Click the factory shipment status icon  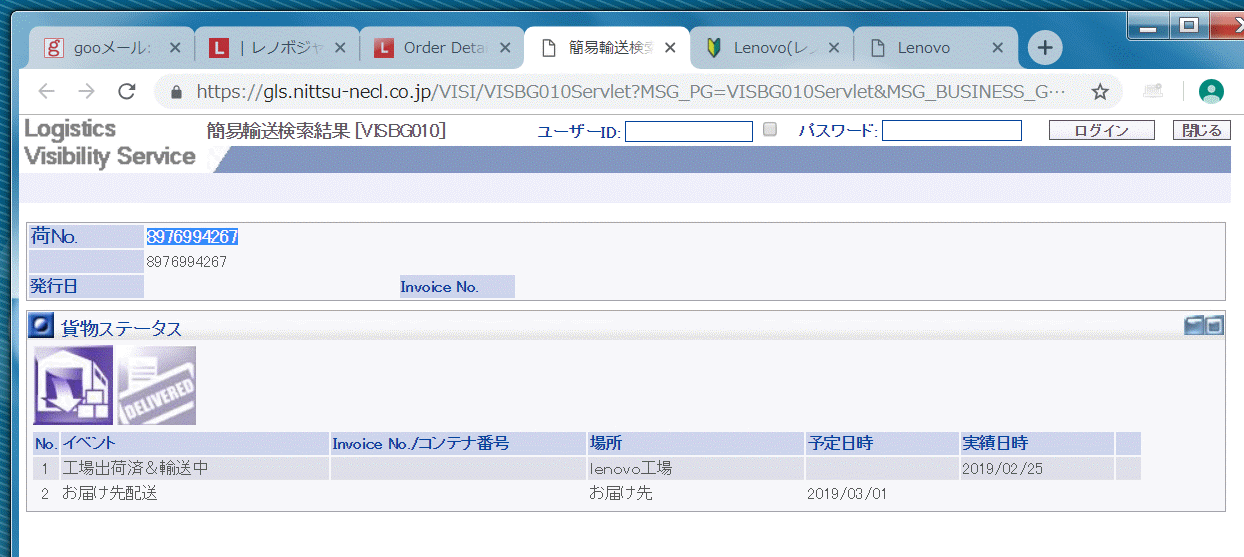coord(73,386)
